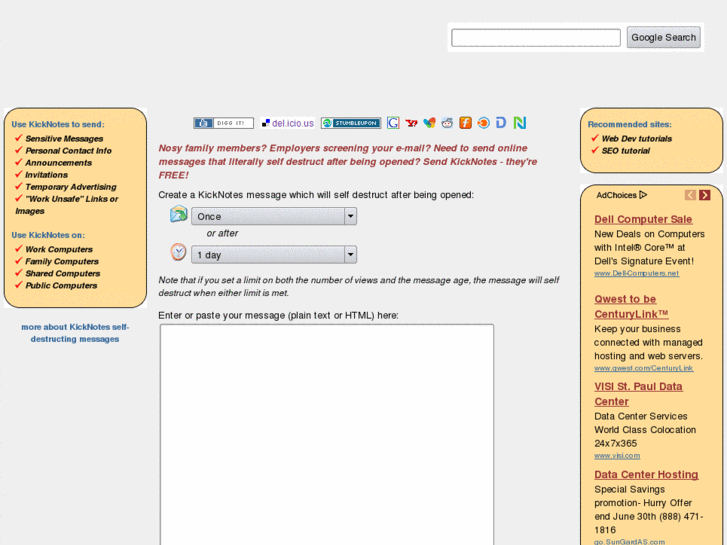The image size is (727, 545).
Task: Click the round orange-and-blue bookmark icon
Action: [x=483, y=123]
